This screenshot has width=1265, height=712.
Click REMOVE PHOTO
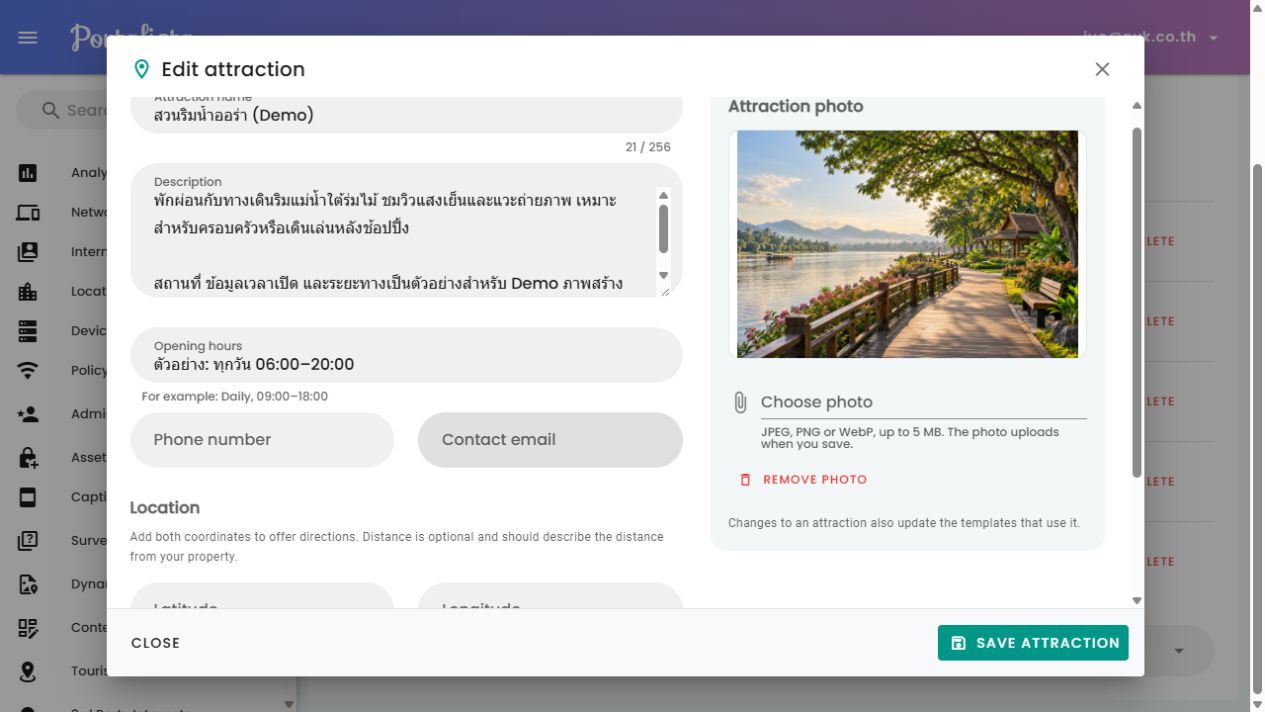803,480
